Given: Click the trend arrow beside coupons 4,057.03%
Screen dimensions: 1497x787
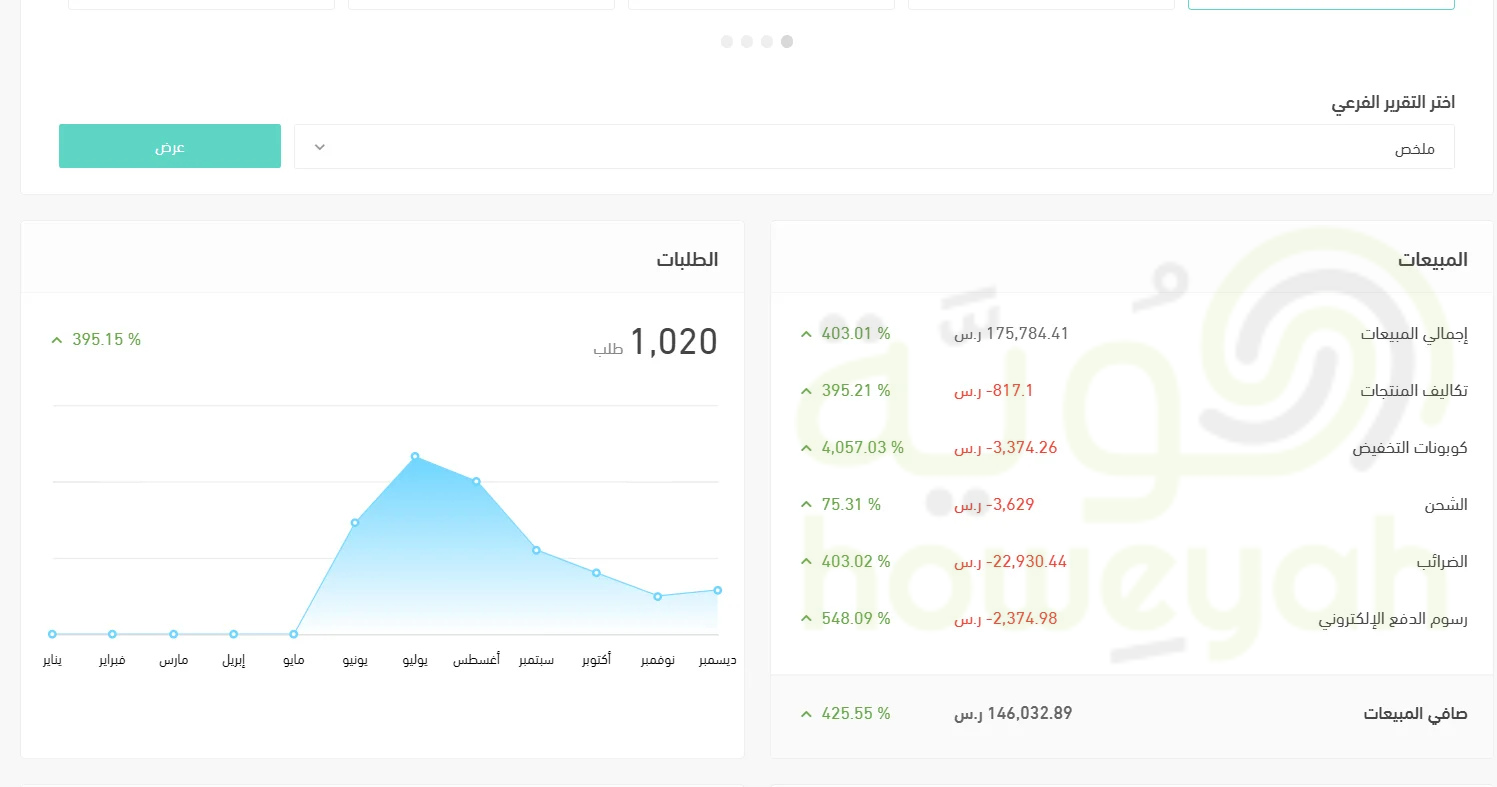Looking at the screenshot, I should [806, 448].
